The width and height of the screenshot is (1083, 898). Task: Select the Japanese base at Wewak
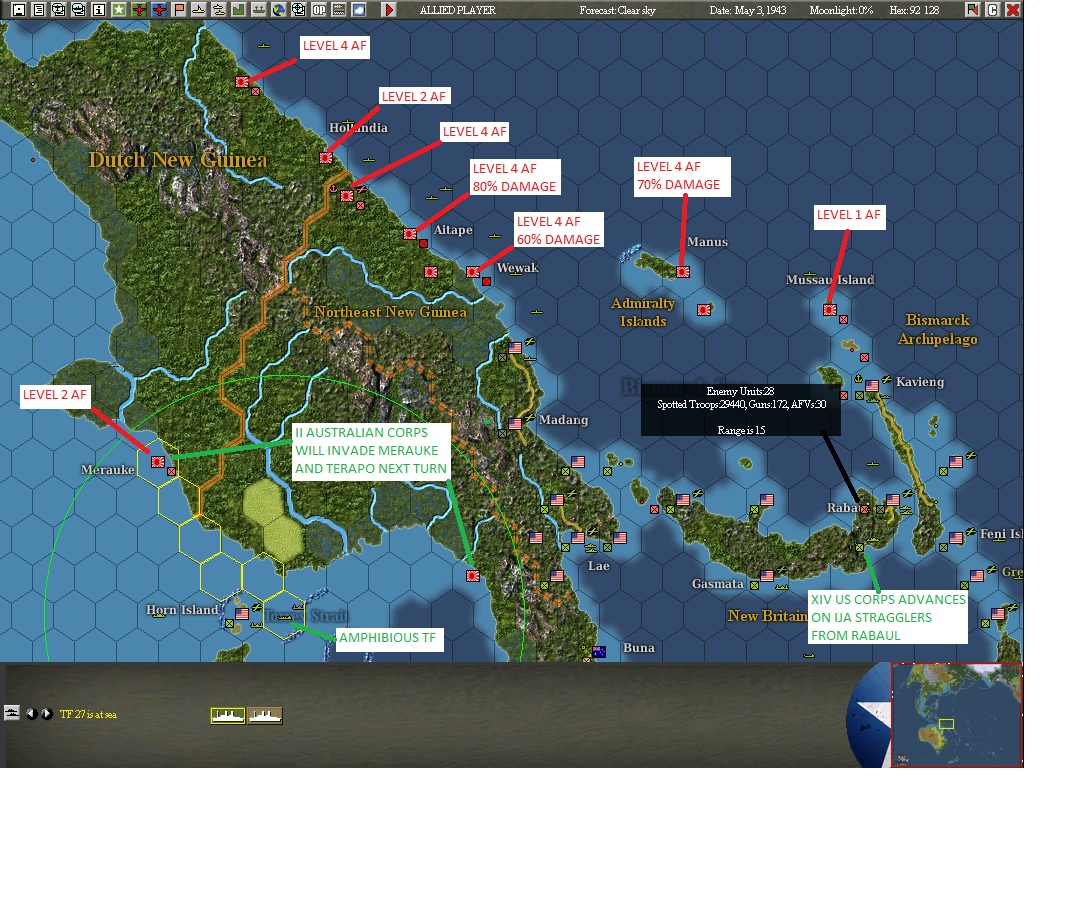[x=472, y=271]
